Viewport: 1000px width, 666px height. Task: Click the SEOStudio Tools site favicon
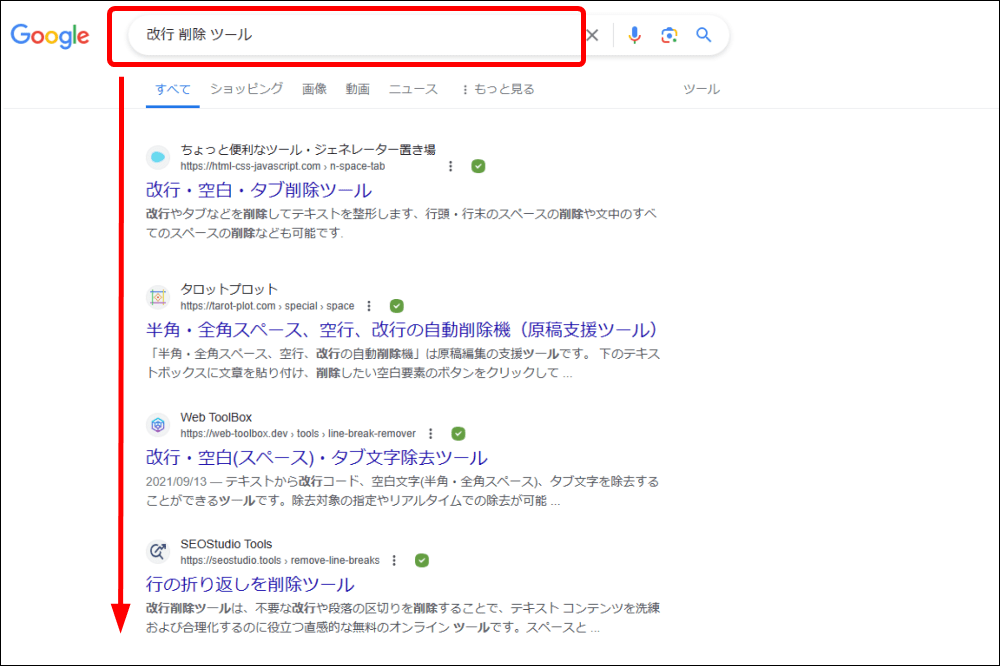(x=158, y=551)
